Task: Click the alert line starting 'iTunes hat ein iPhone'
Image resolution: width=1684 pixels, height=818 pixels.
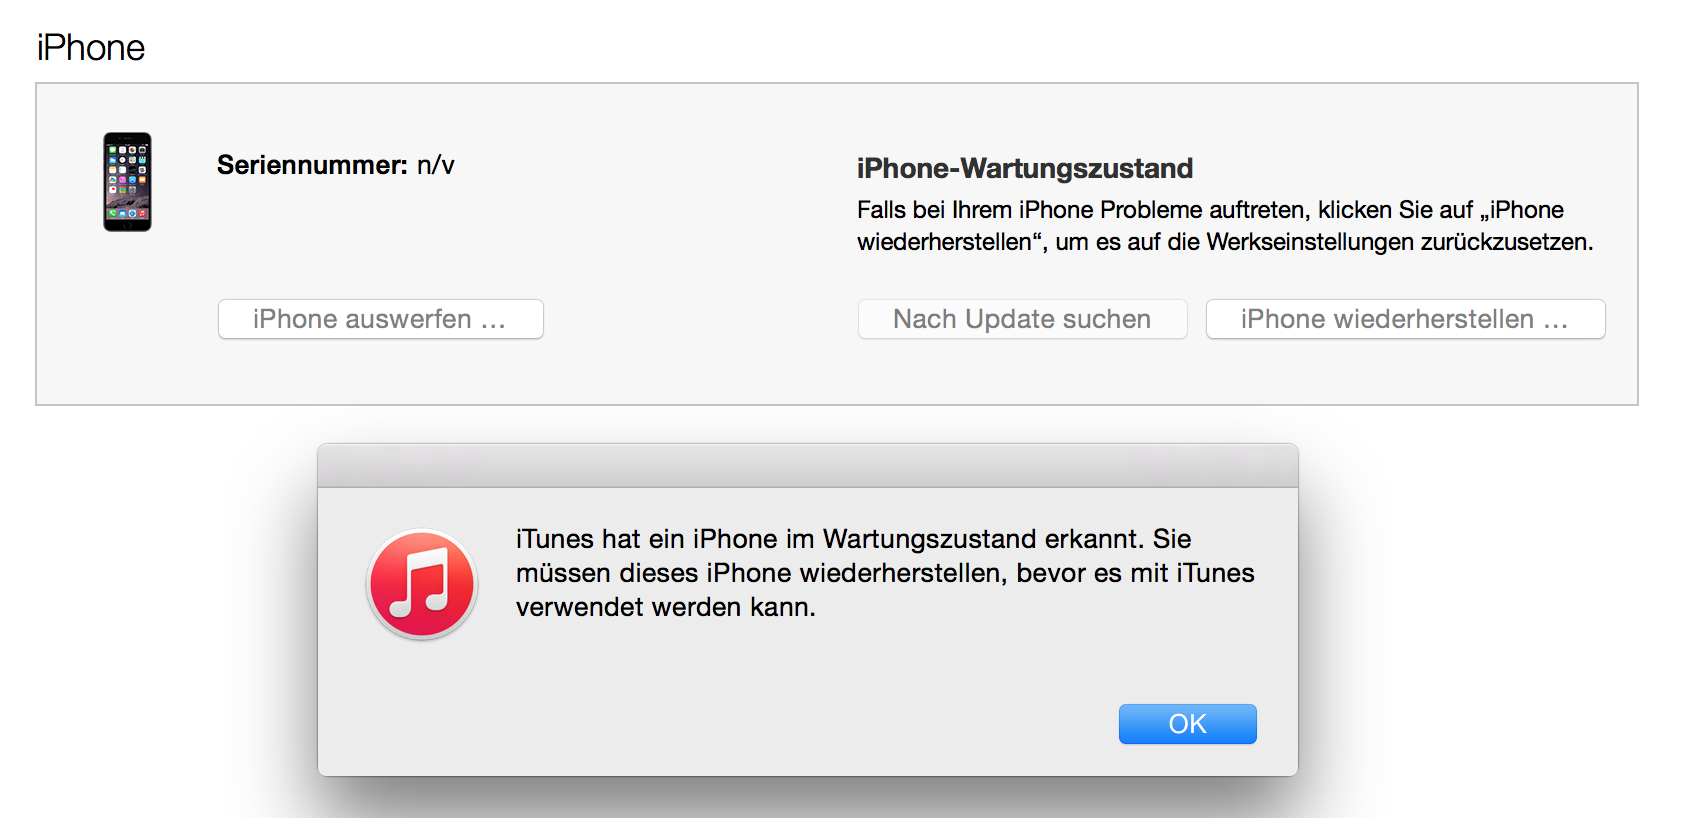Action: [853, 539]
